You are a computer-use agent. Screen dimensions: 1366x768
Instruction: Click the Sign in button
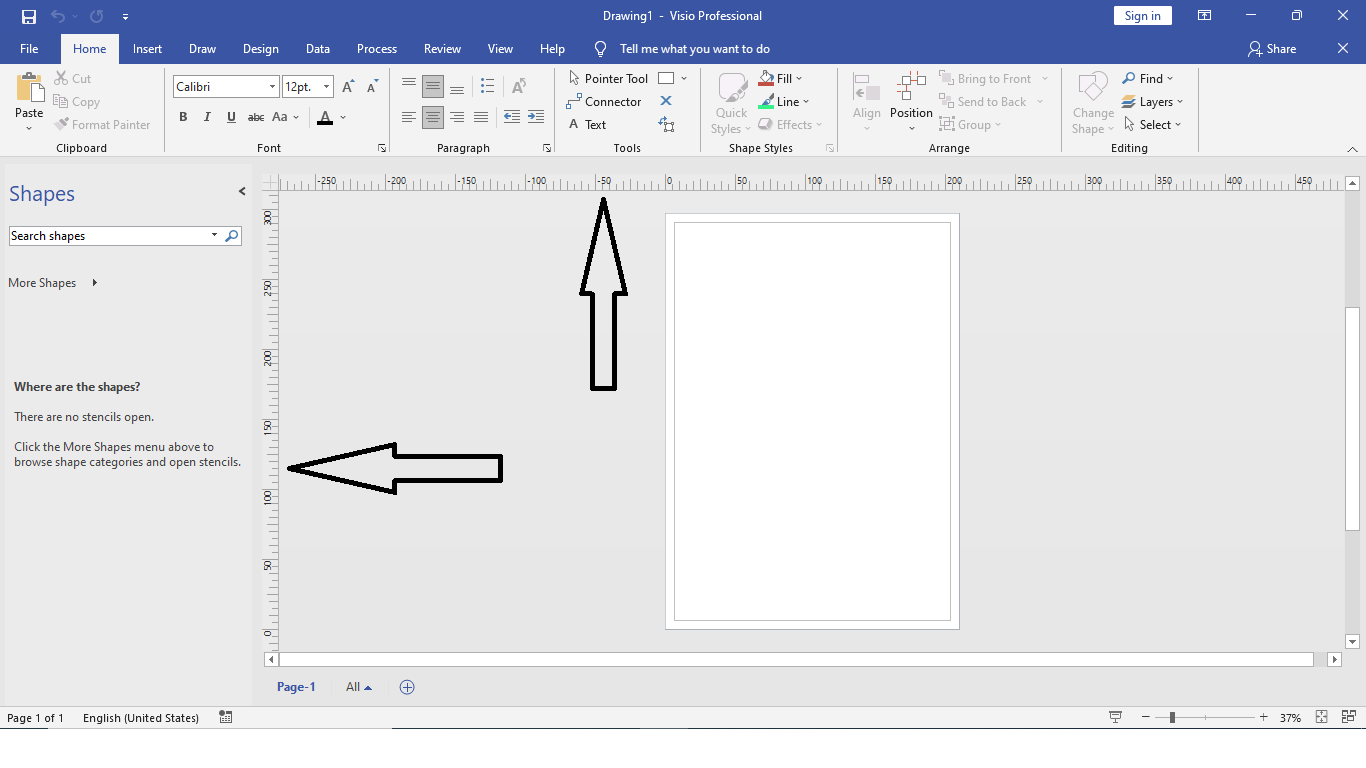(x=1142, y=15)
